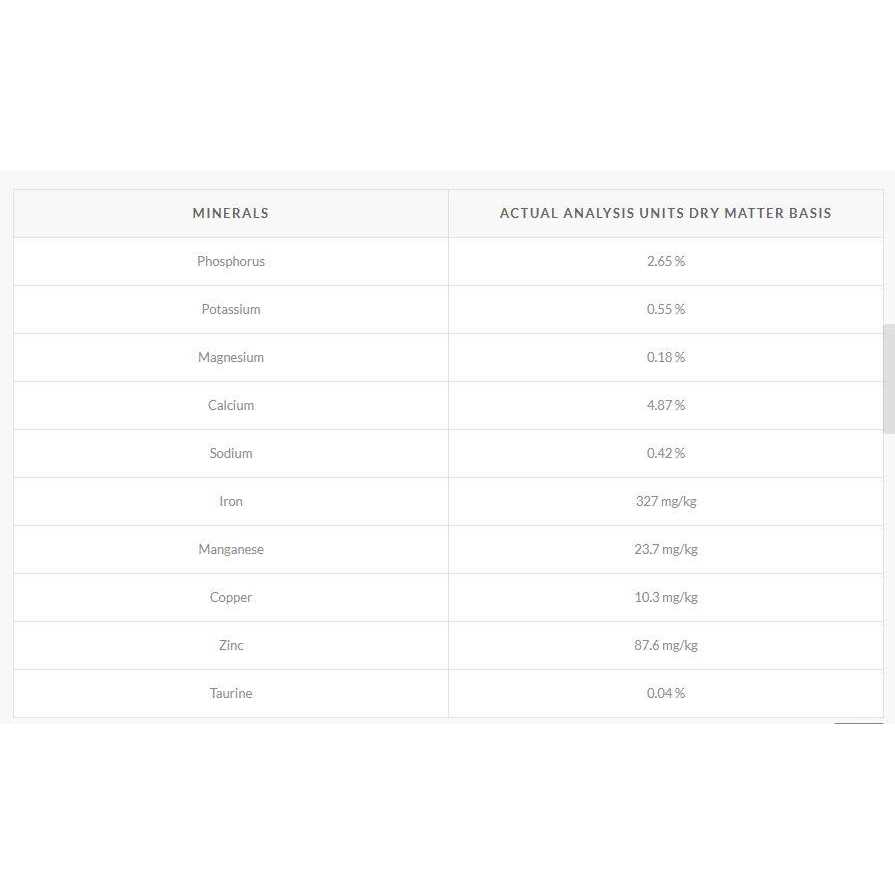Select the 23.7 mg/kg manganese value
The height and width of the screenshot is (895, 895).
click(x=666, y=549)
